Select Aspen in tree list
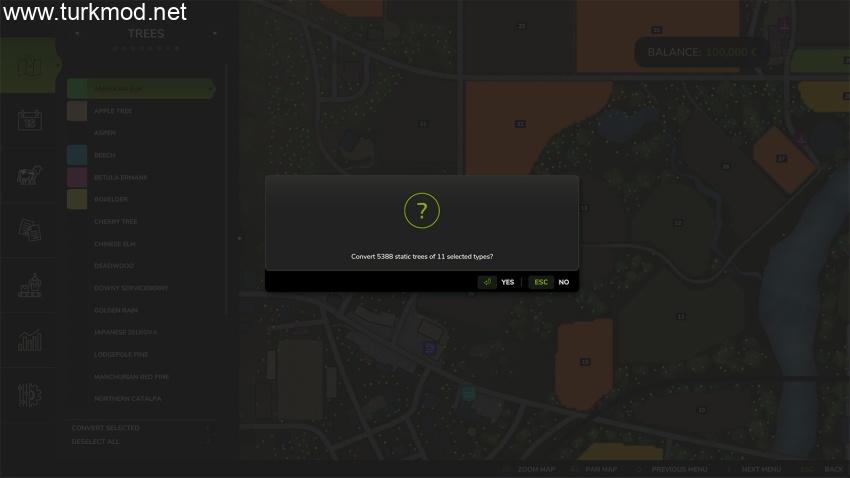Screen dimensions: 850x478 (105, 133)
